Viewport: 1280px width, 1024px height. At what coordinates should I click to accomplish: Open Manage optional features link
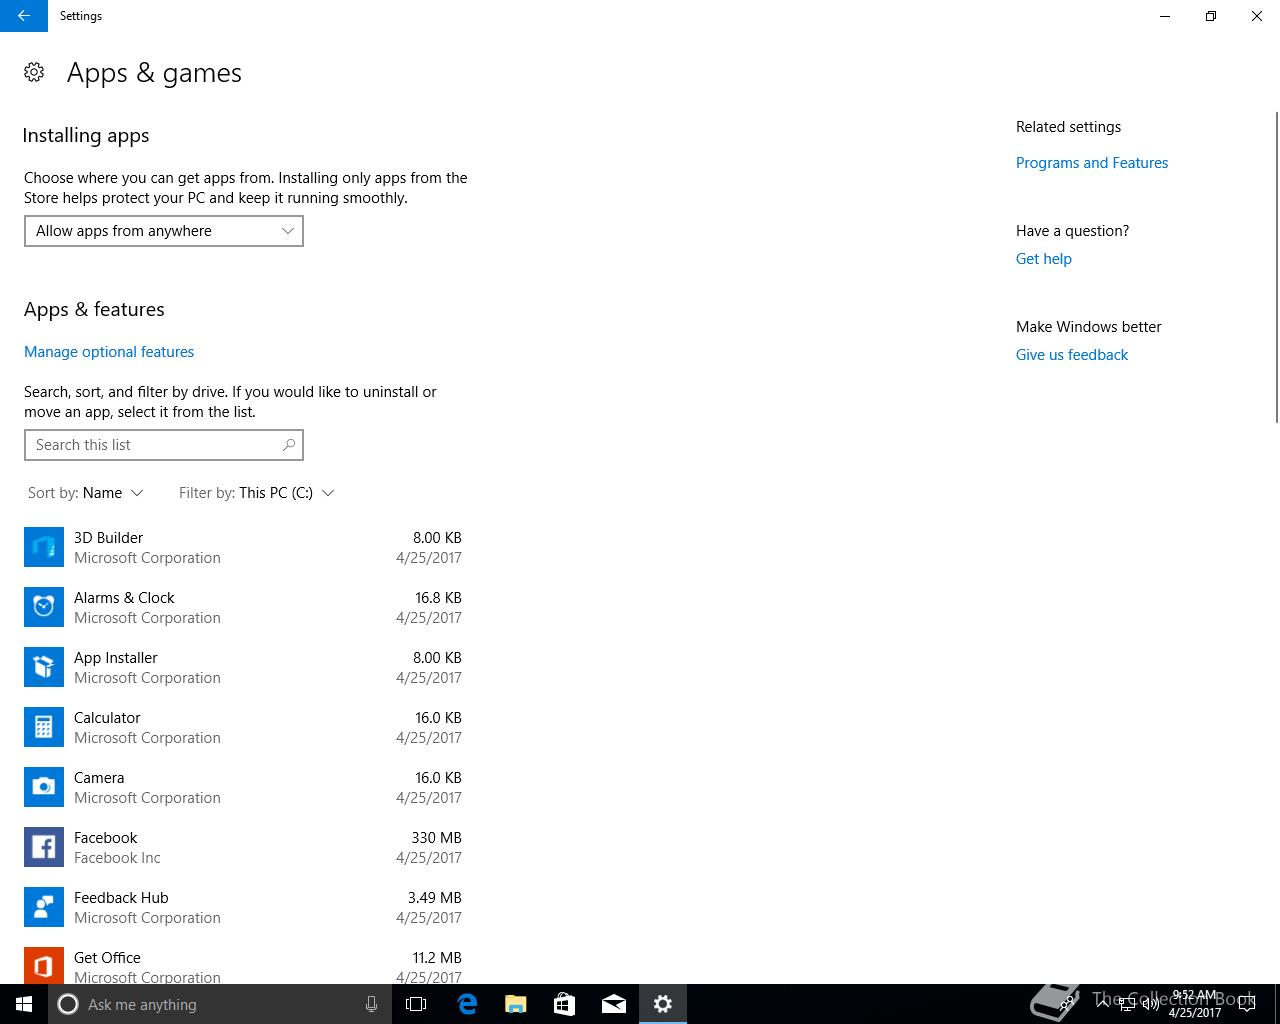109,352
